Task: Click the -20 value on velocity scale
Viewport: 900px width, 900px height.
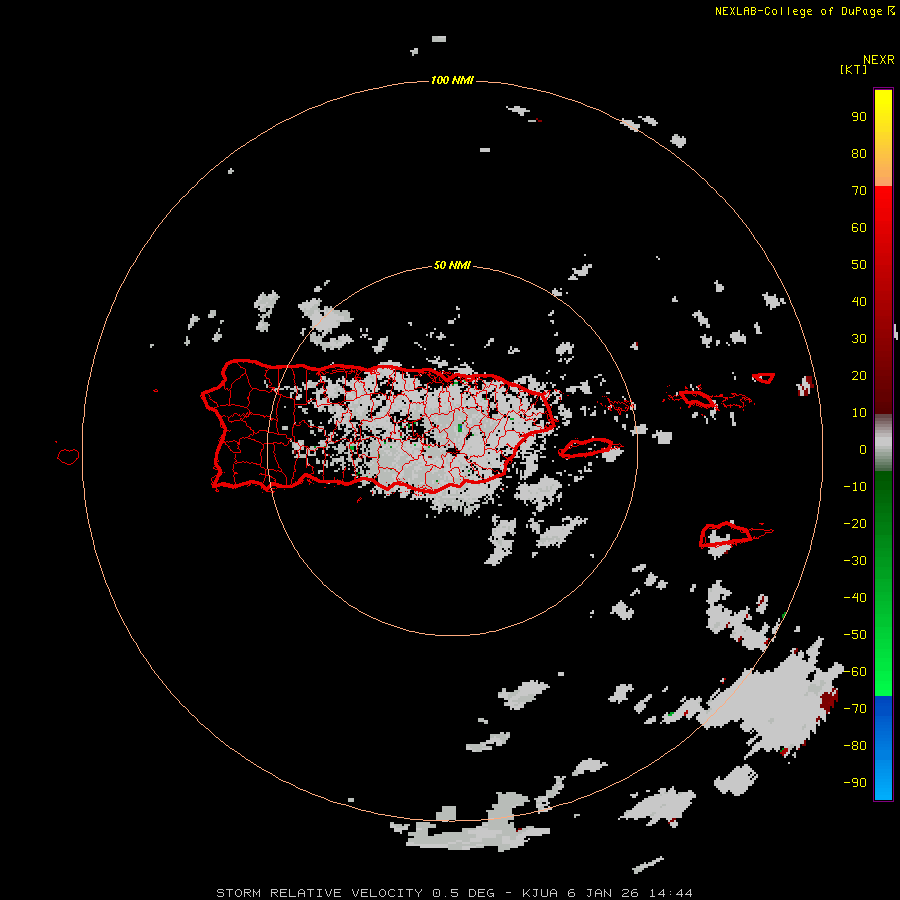Action: pyautogui.click(x=855, y=523)
